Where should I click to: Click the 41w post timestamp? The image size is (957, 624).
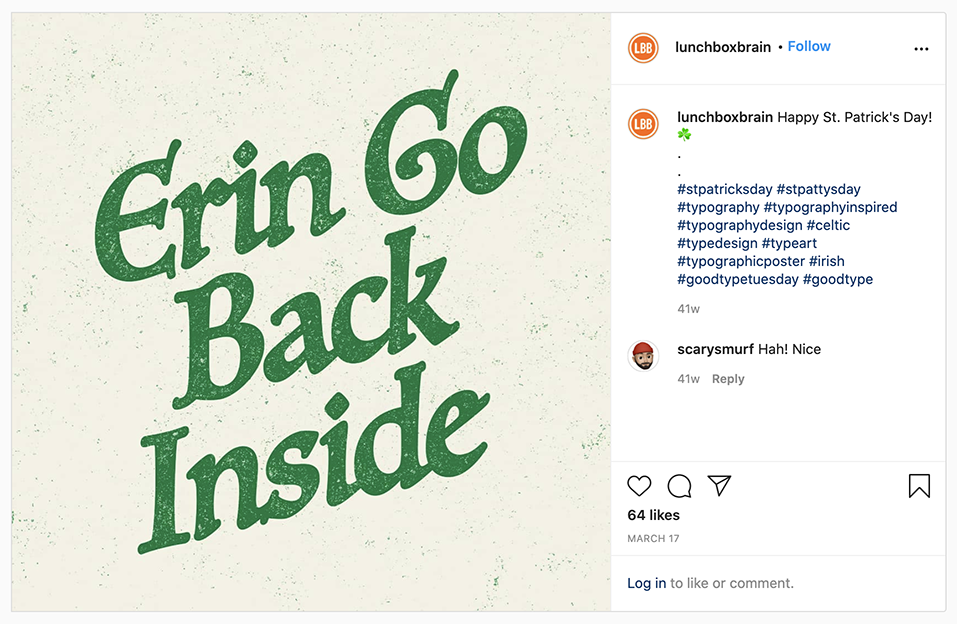coord(686,308)
